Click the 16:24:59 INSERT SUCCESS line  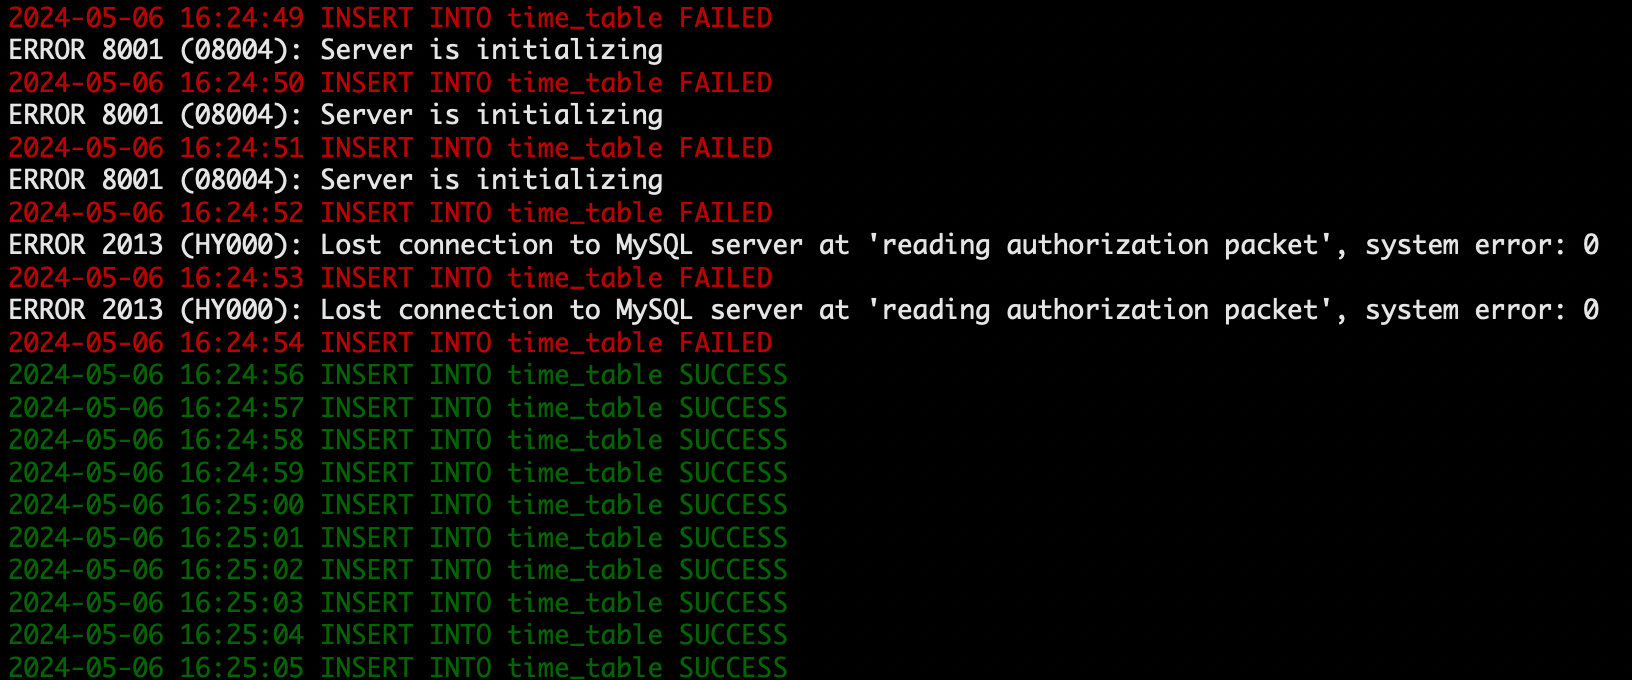pyautogui.click(x=398, y=473)
